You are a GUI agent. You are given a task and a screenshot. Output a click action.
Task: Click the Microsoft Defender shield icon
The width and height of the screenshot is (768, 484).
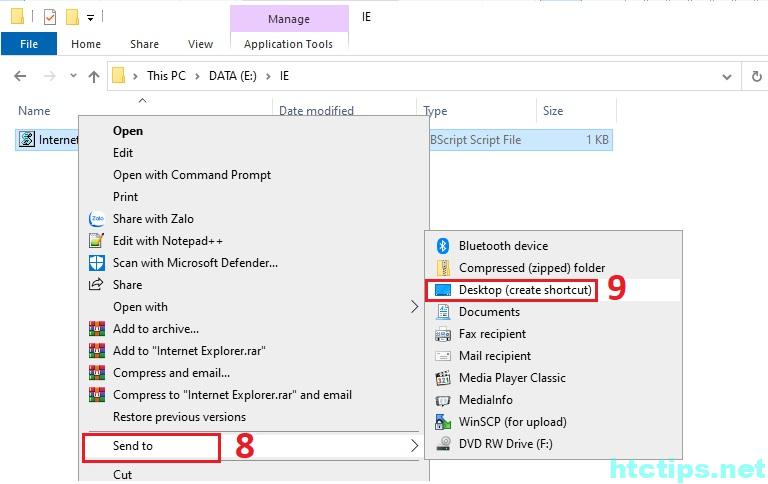(x=97, y=263)
